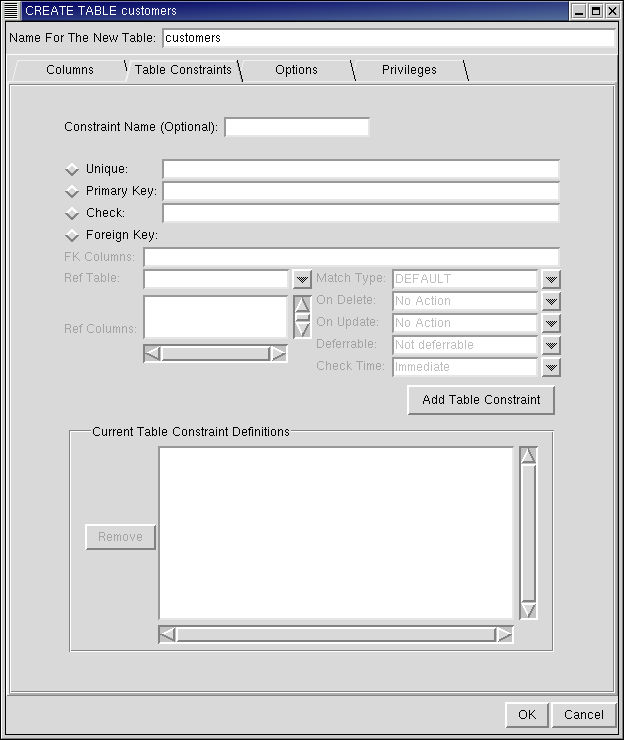Click Ref Columns scroll up arrow

point(302,304)
